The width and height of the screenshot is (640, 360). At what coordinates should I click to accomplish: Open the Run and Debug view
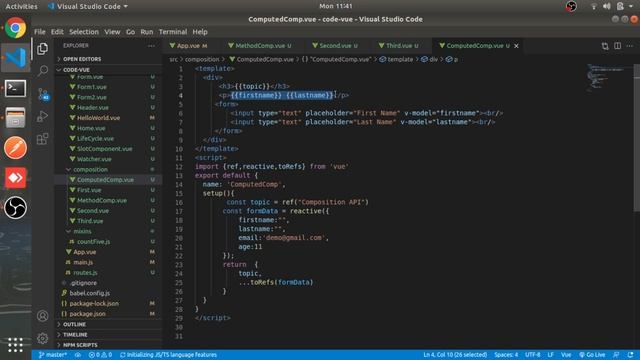(42, 116)
